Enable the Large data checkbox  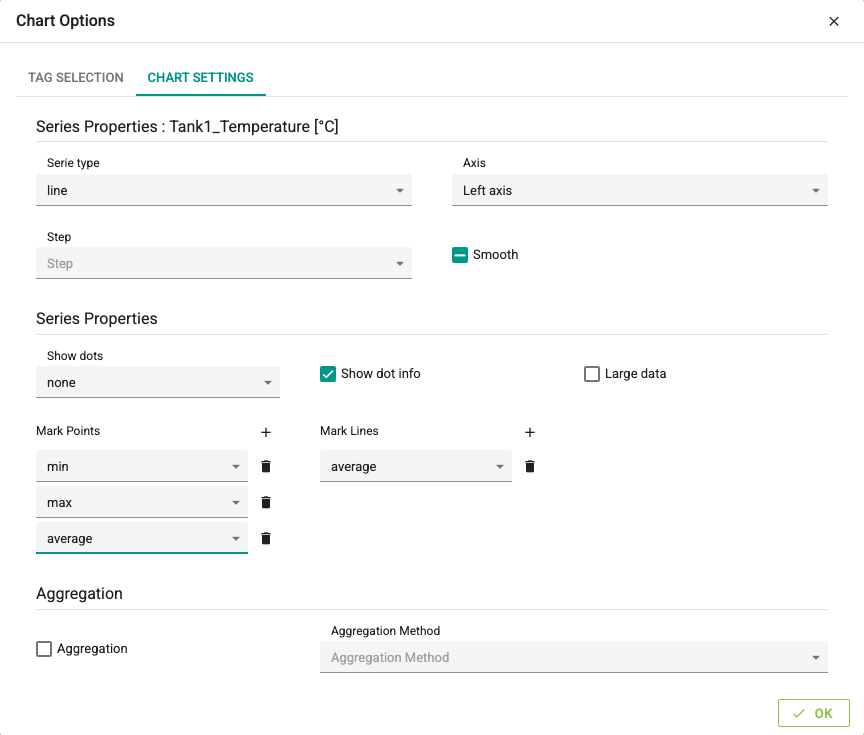pyautogui.click(x=591, y=374)
